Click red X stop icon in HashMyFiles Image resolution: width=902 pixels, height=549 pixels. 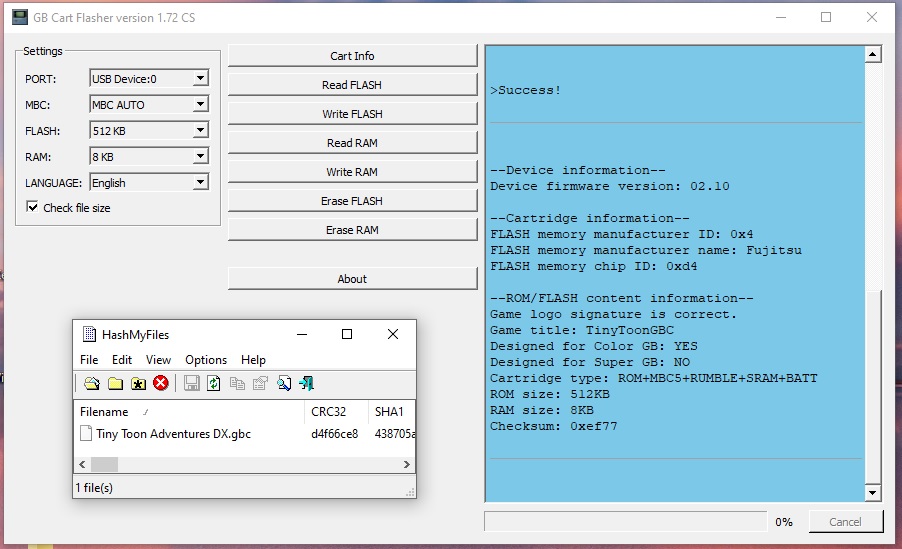[161, 383]
